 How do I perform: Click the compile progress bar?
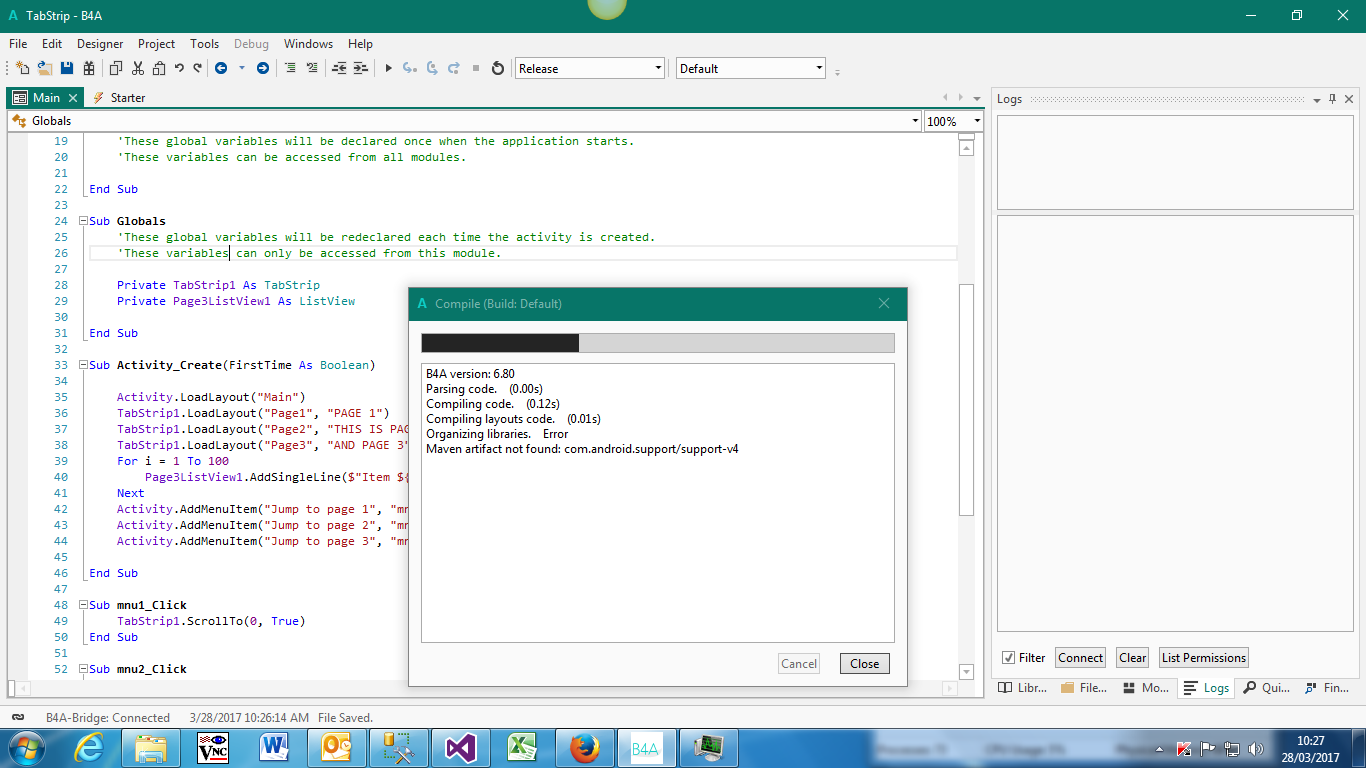tap(657, 343)
